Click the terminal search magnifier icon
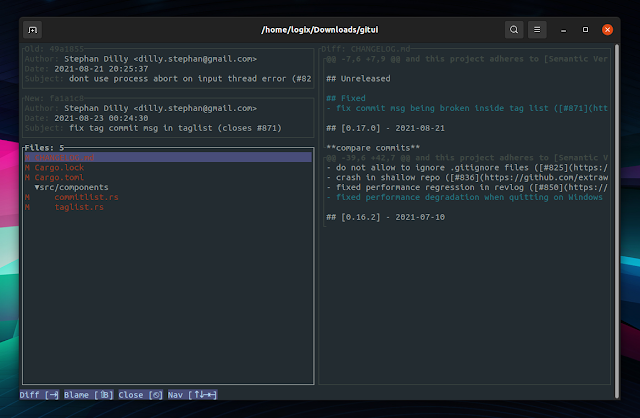Screen dimensions: 640x418 513,30
